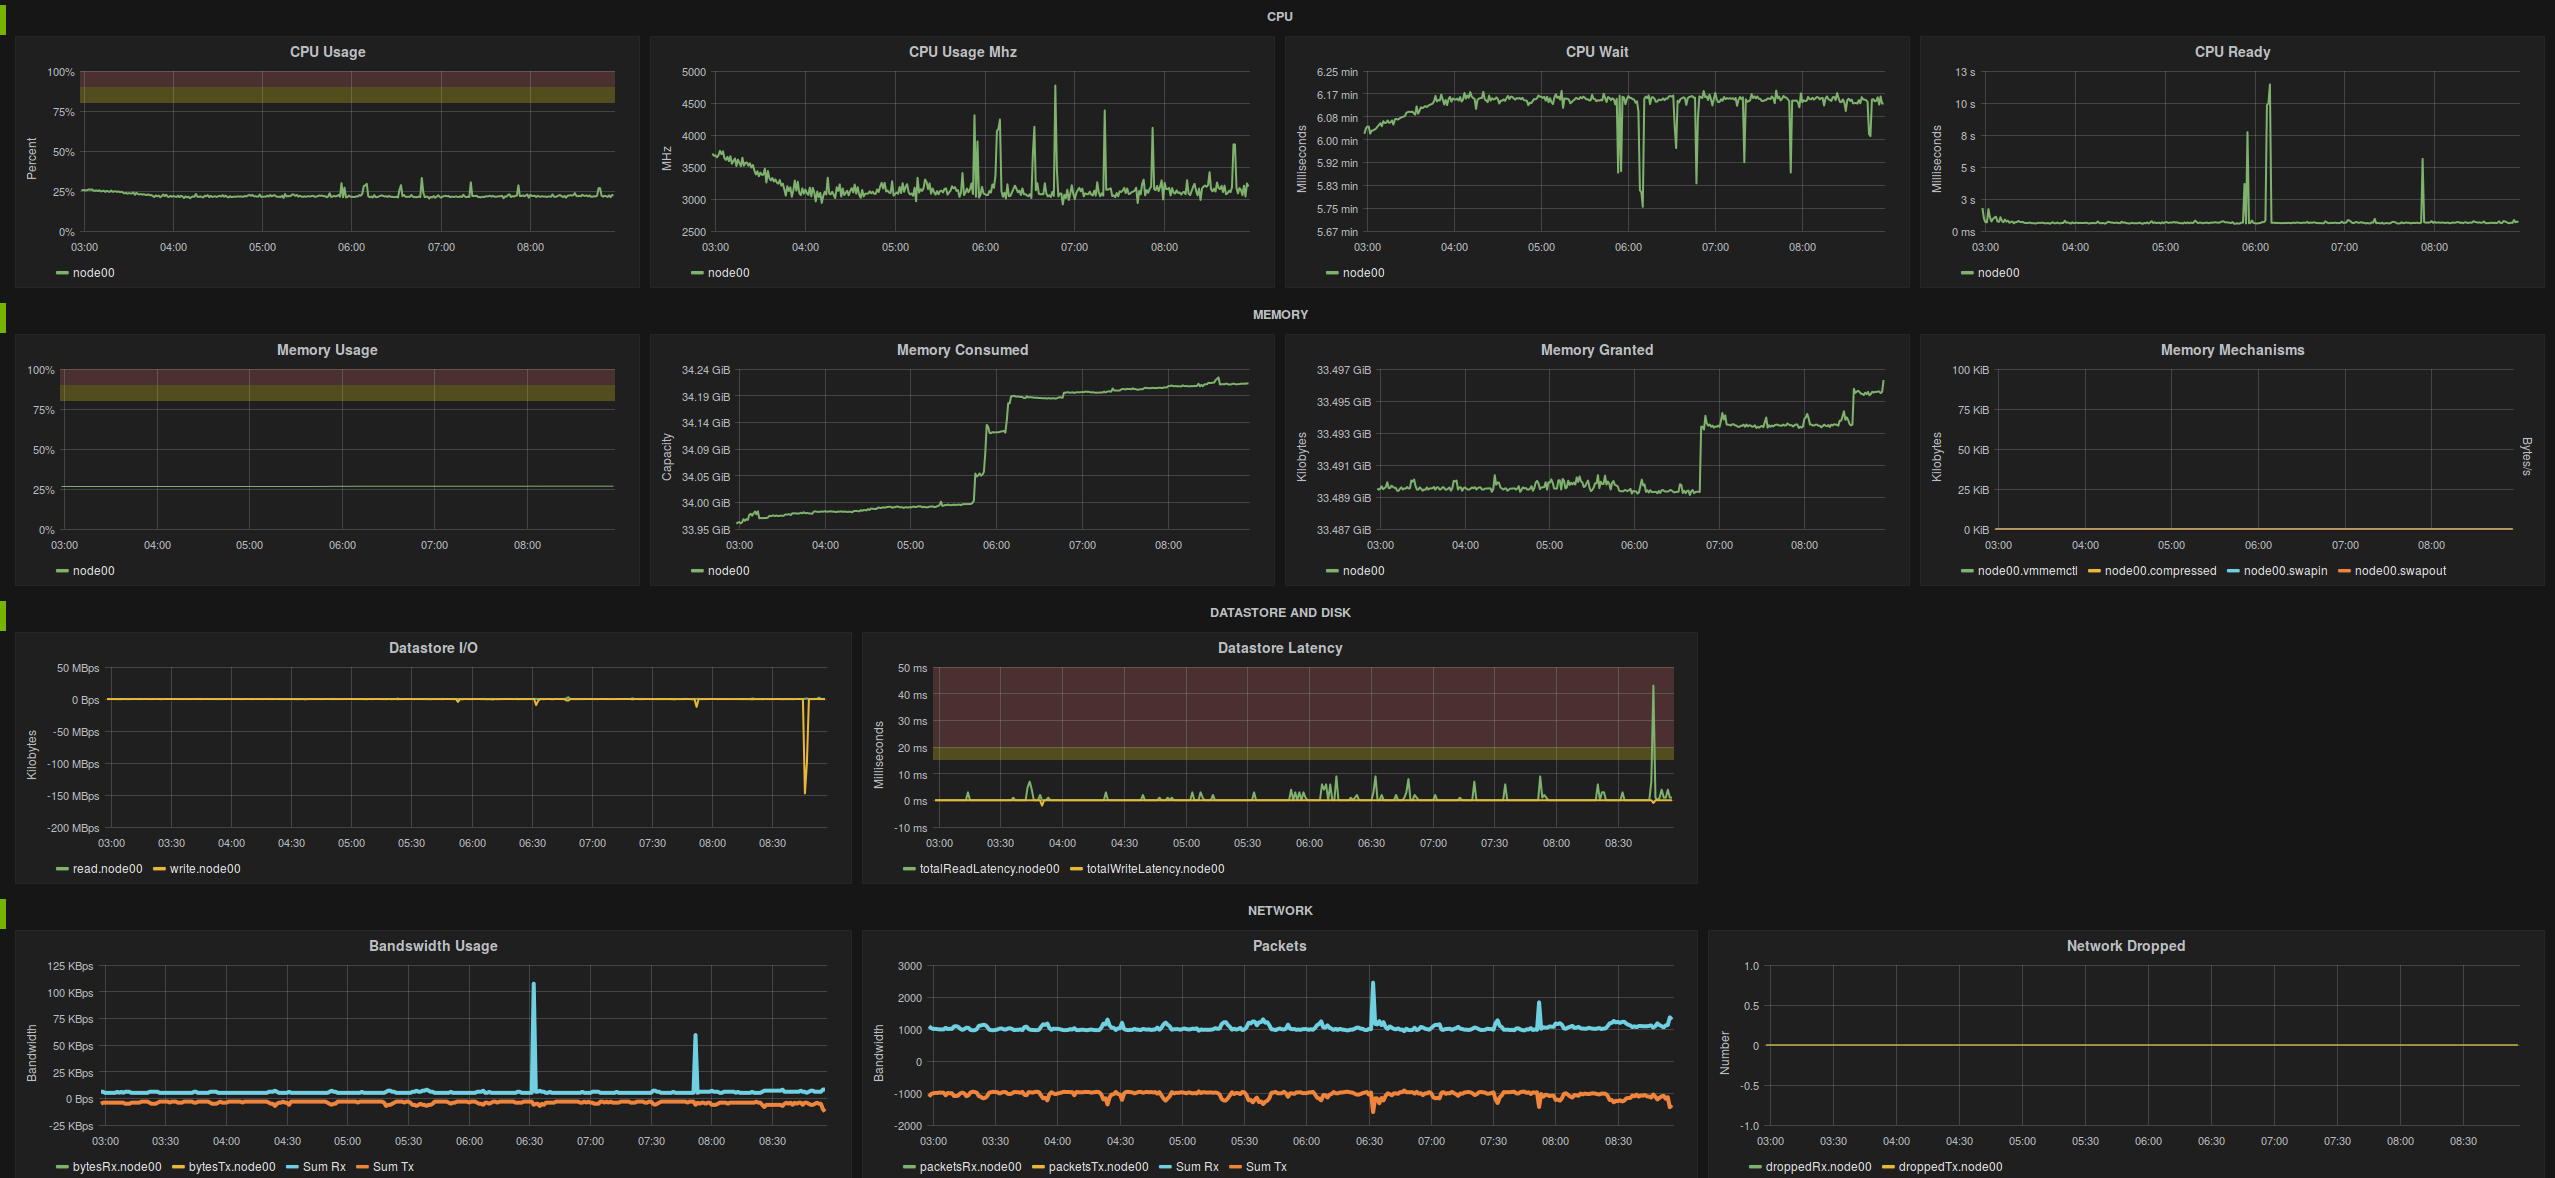The image size is (2555, 1178).
Task: Click the CPU Ready panel title
Action: [x=2231, y=52]
